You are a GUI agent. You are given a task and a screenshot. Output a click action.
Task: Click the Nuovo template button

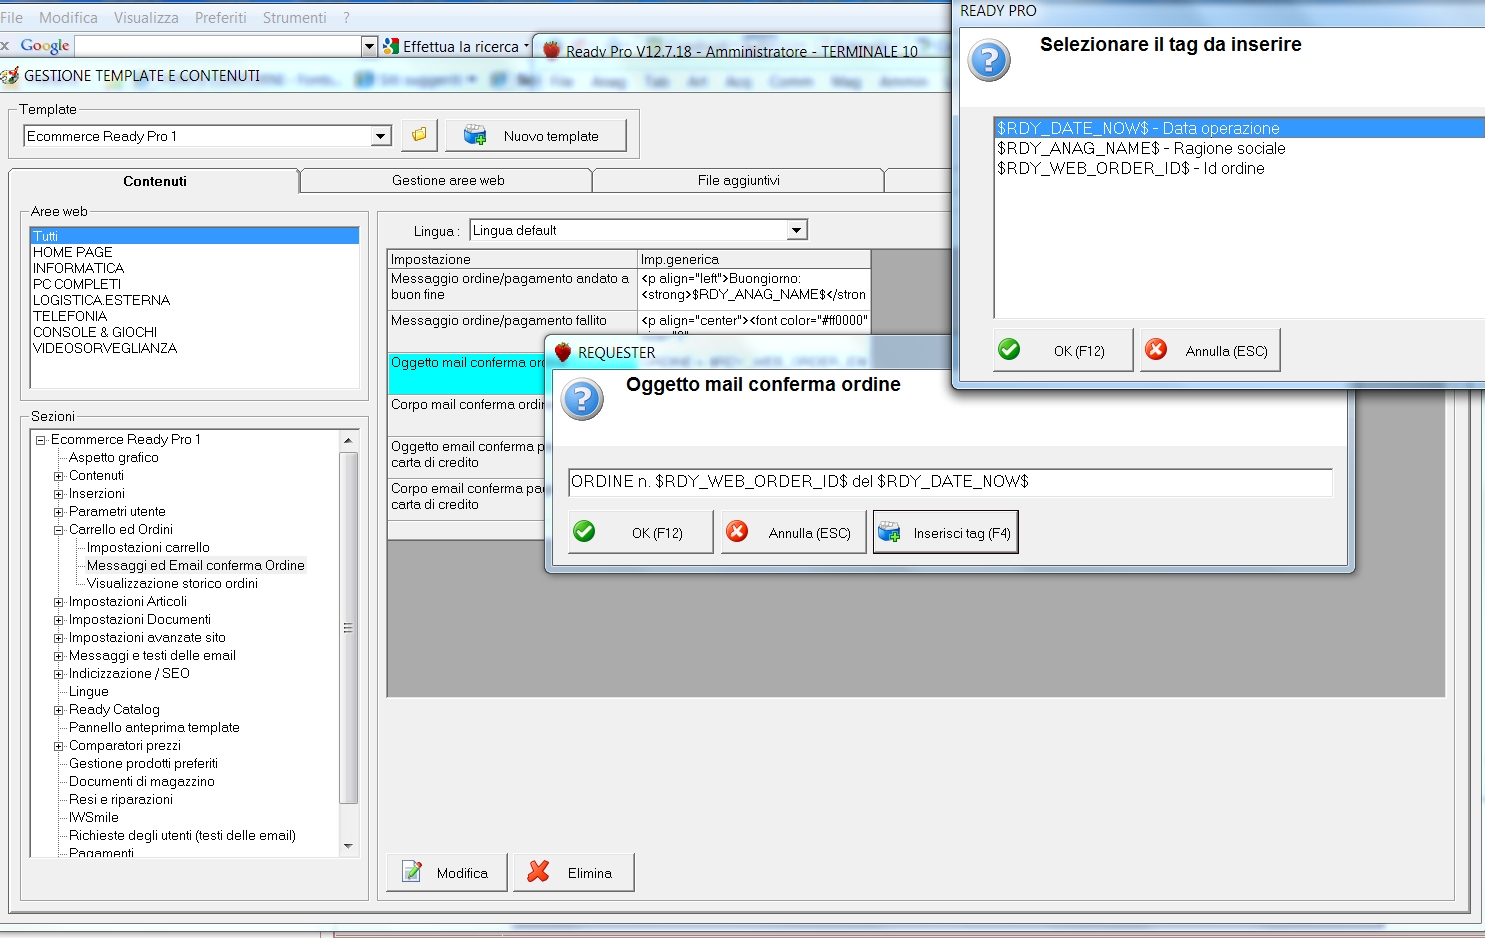[x=536, y=135]
